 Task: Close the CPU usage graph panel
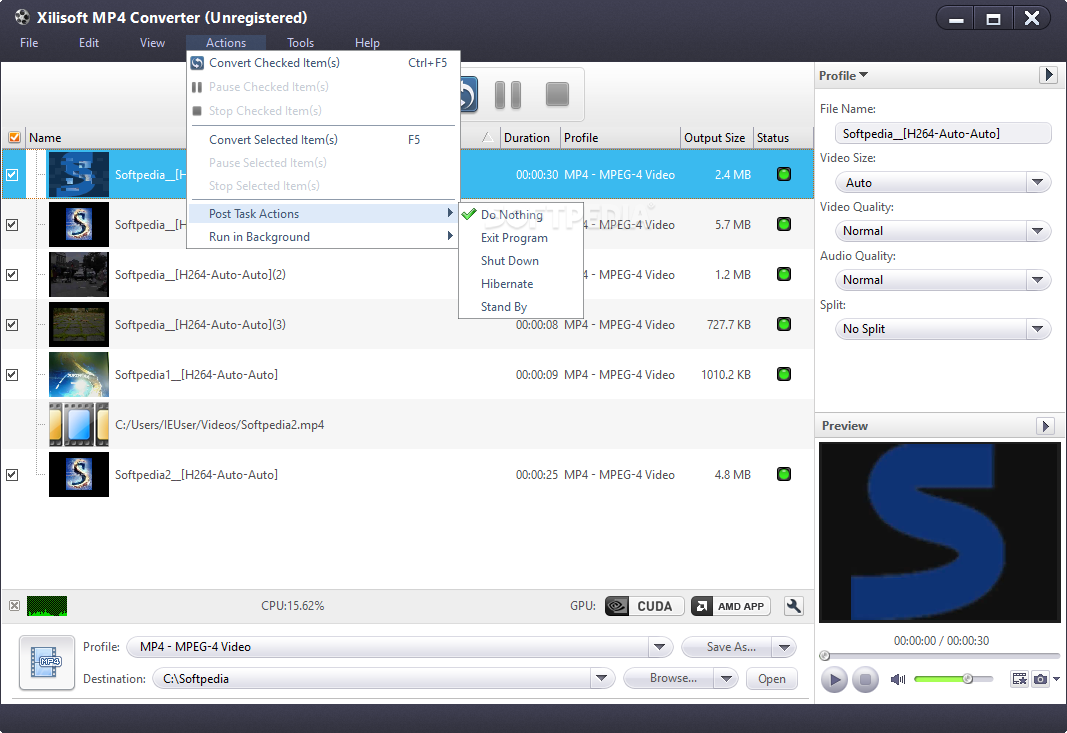tap(14, 606)
